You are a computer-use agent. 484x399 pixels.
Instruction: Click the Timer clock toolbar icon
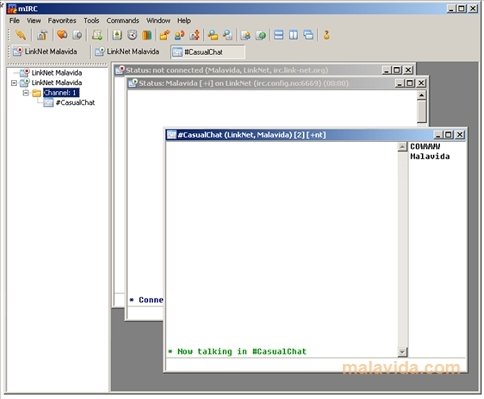click(132, 35)
